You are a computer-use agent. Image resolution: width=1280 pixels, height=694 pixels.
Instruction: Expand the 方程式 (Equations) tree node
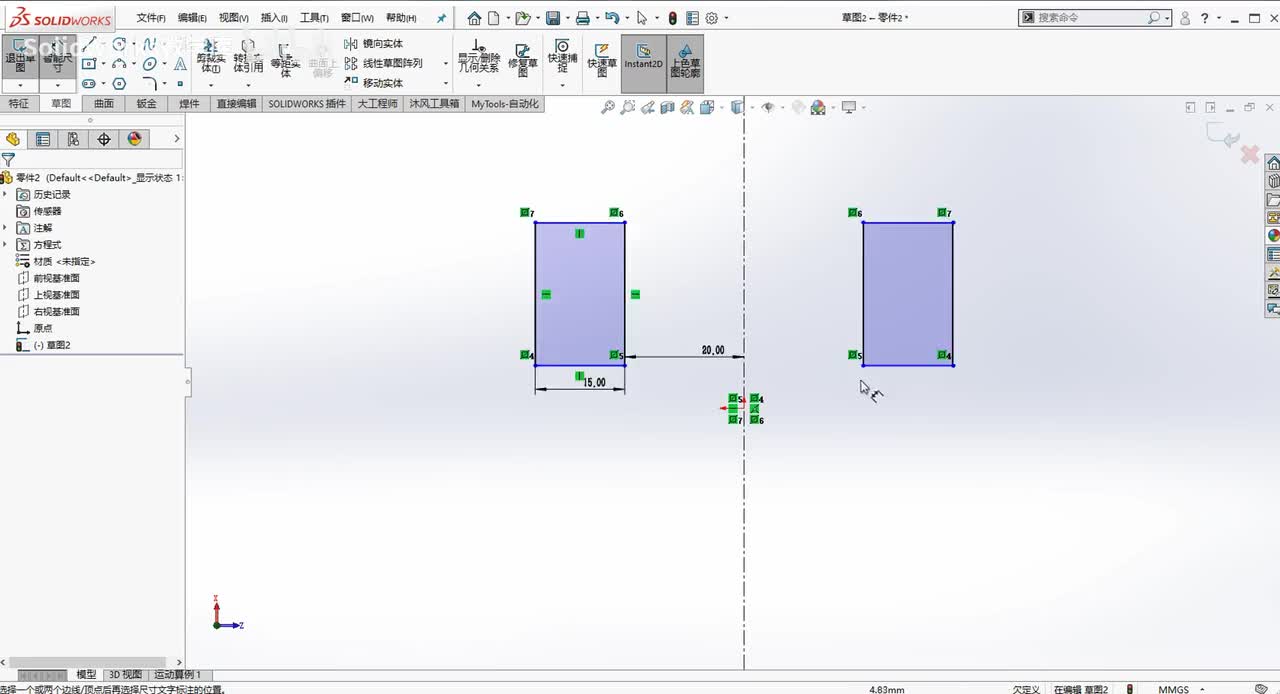coord(5,244)
